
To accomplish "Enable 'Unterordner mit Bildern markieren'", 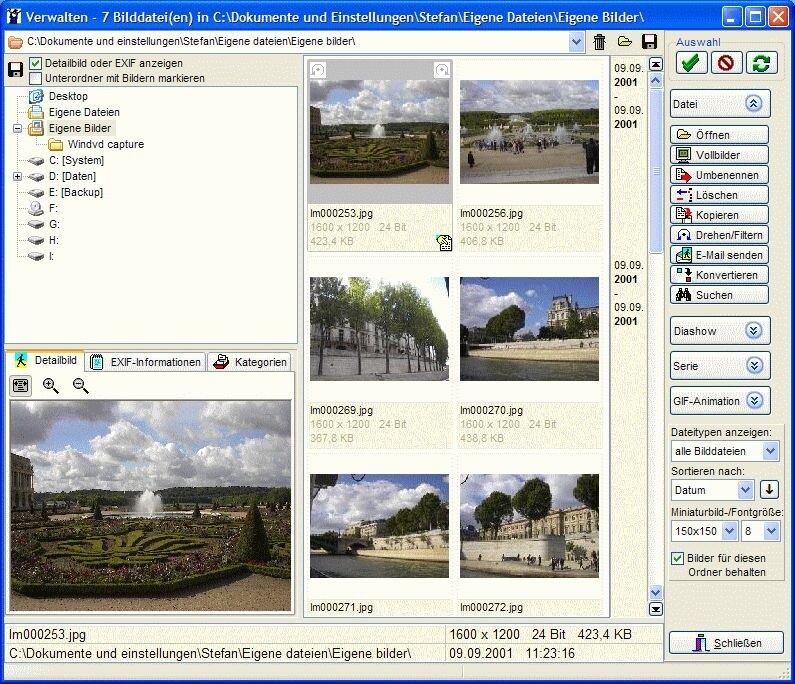I will pos(36,78).
